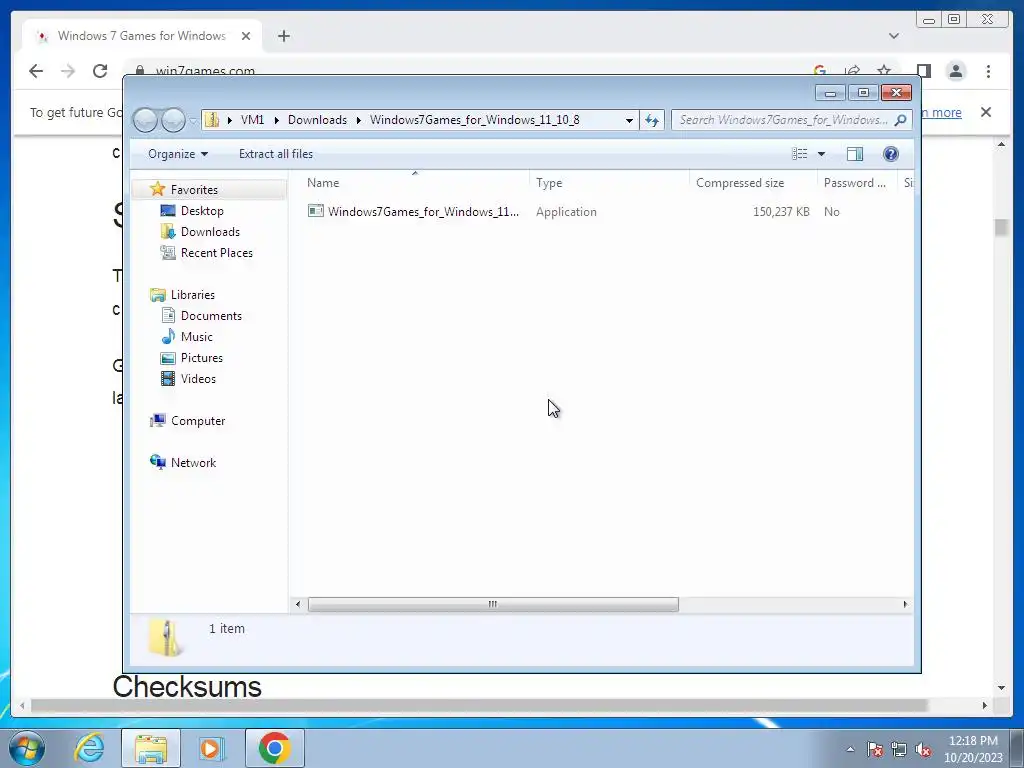Open Chrome's tab search chevron
The width and height of the screenshot is (1024, 768).
(894, 36)
